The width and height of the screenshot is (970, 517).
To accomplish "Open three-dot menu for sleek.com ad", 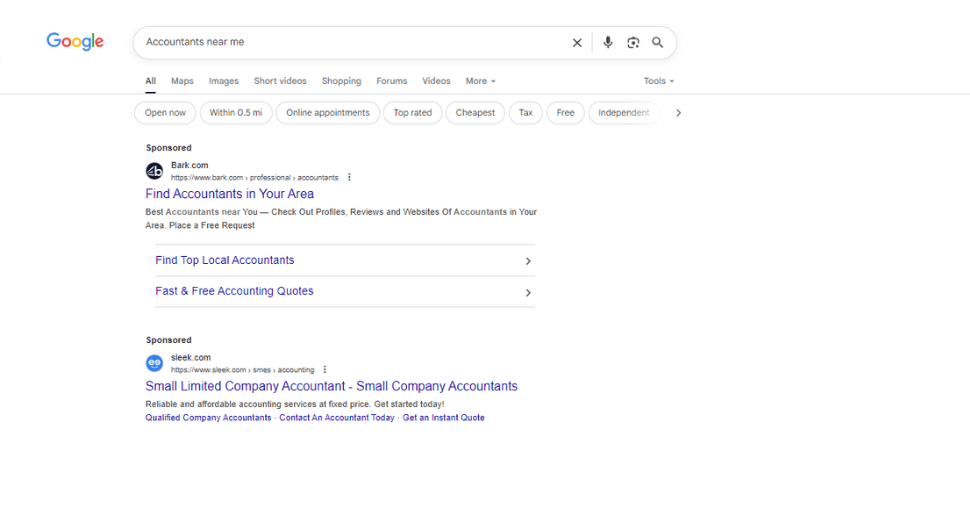I will 325,370.
